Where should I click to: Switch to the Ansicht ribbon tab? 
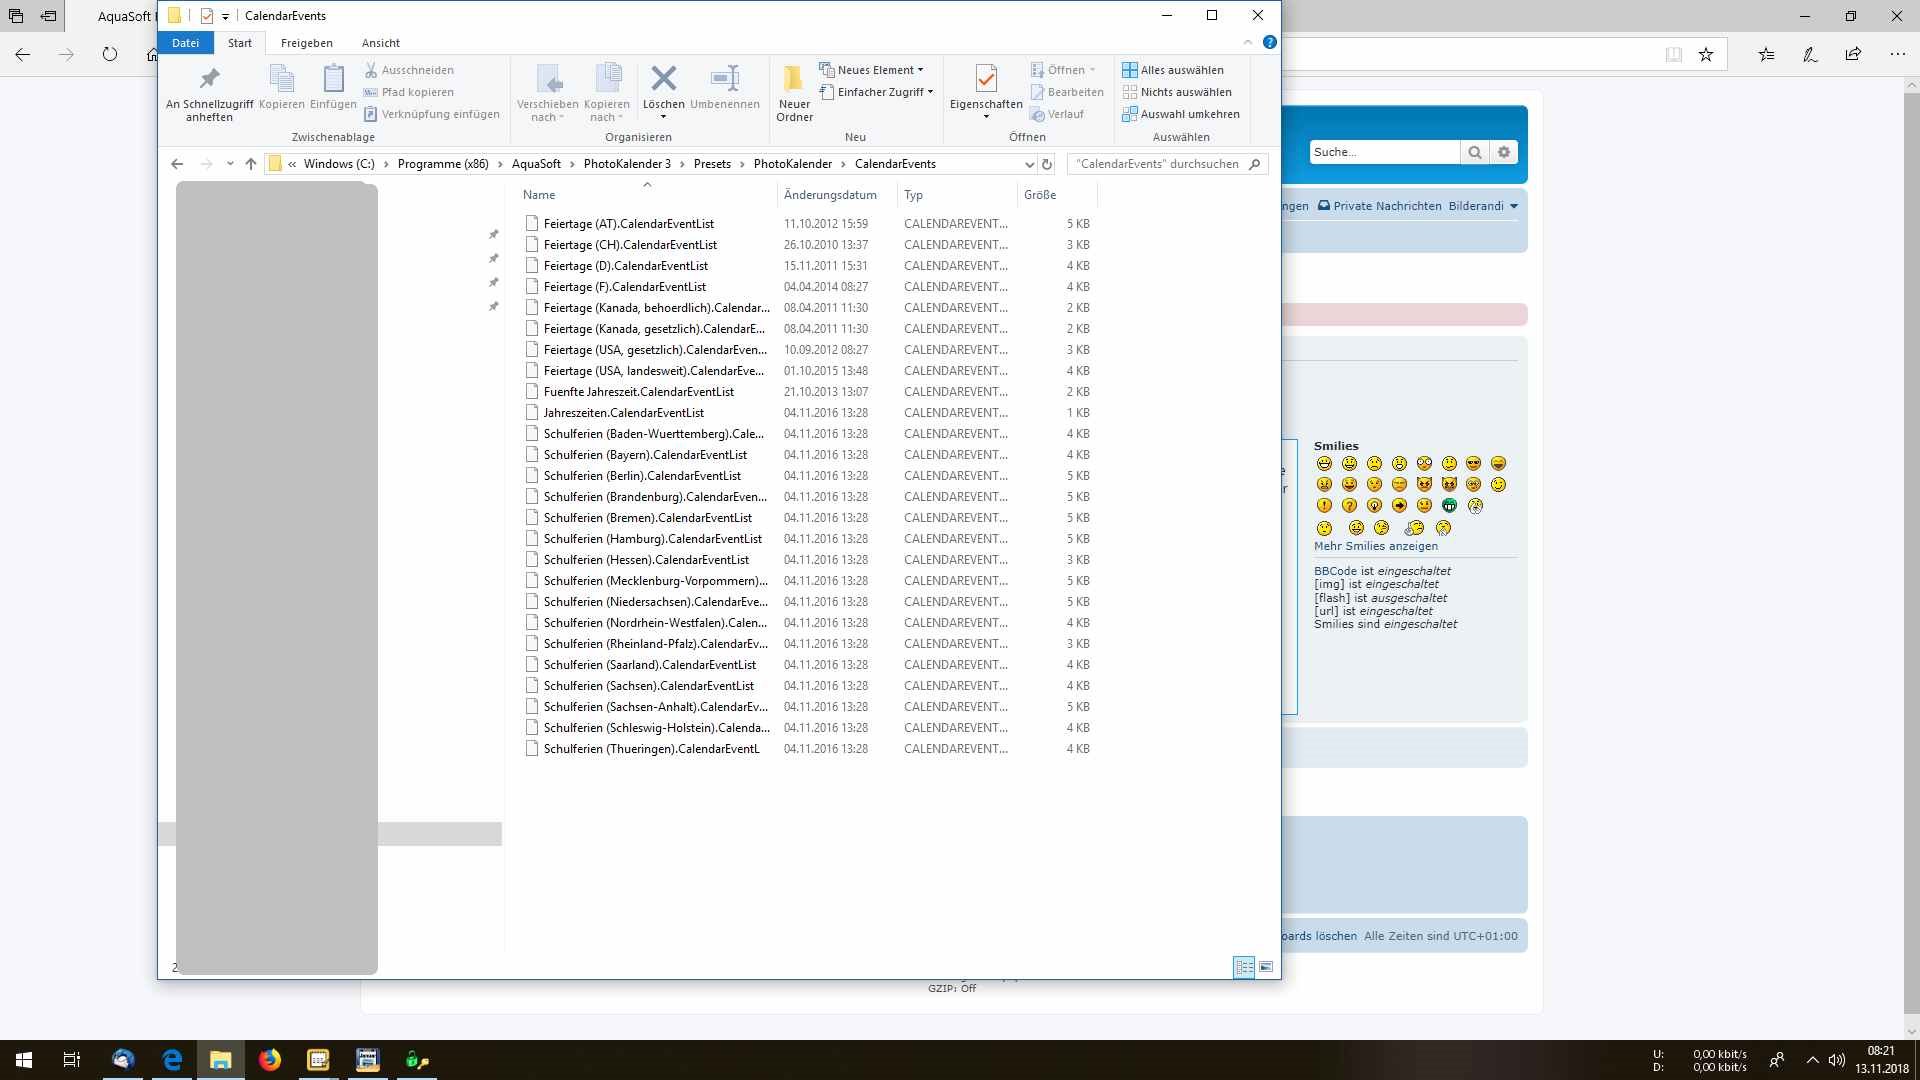click(380, 43)
